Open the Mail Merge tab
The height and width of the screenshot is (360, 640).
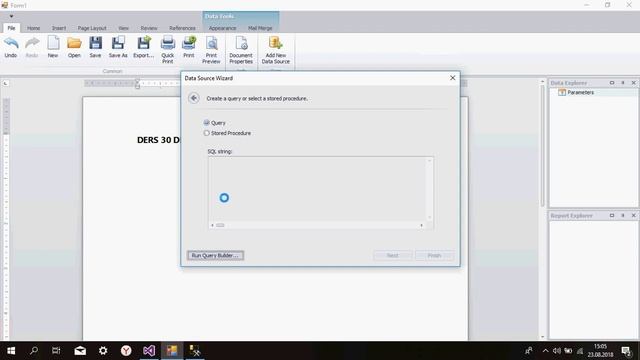click(x=260, y=28)
